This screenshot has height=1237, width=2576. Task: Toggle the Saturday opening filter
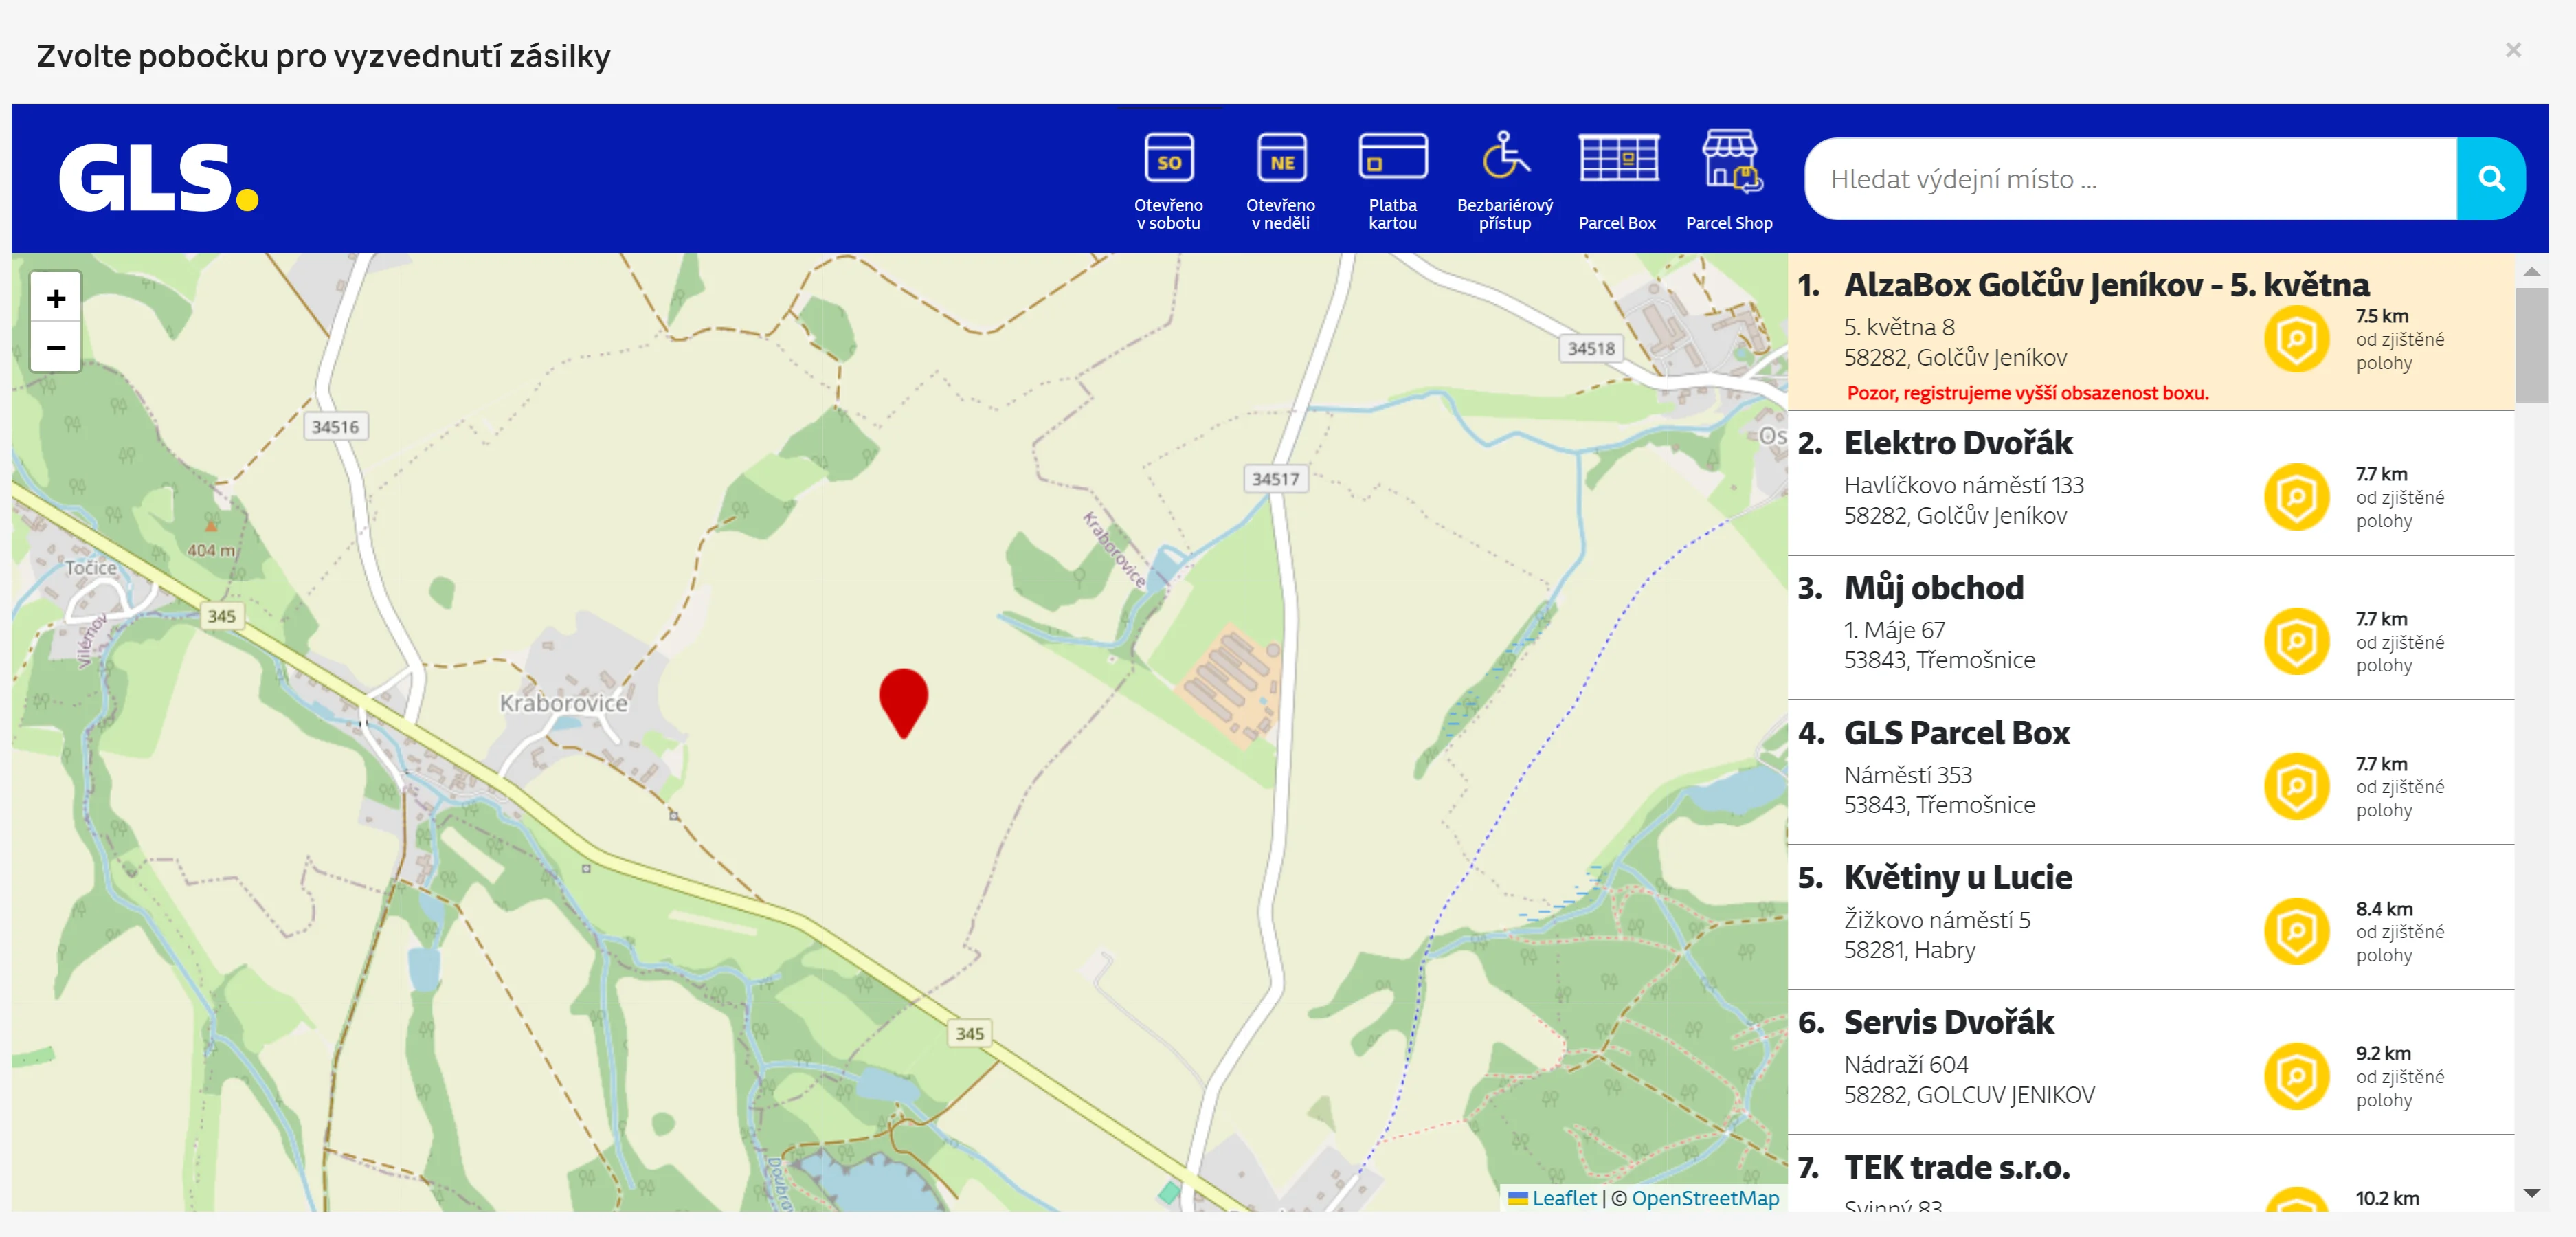(1168, 179)
